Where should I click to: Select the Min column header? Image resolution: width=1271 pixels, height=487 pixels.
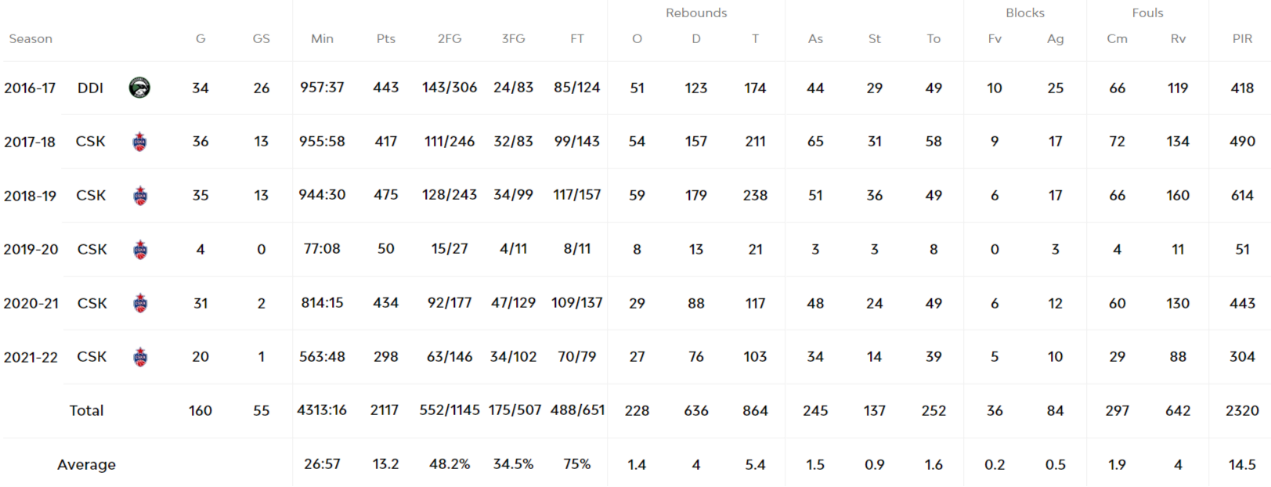(x=322, y=39)
